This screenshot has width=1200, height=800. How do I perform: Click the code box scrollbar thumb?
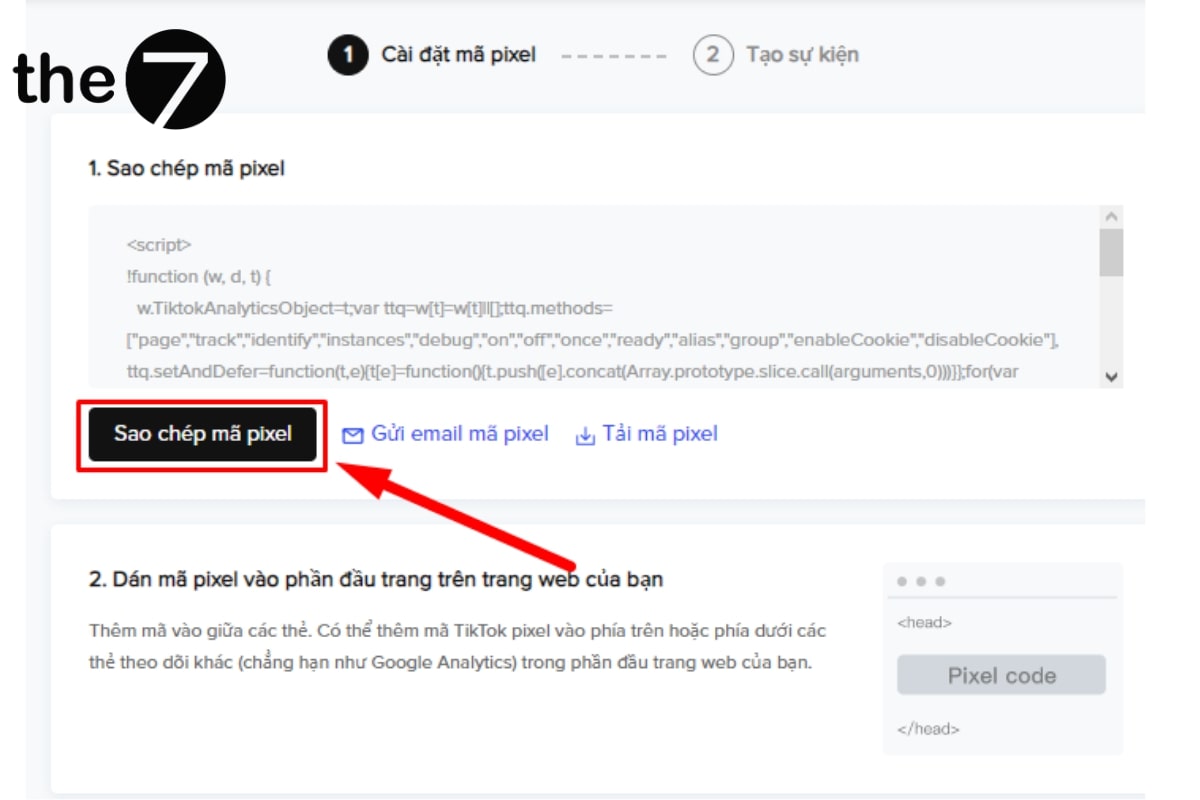[x=1110, y=252]
